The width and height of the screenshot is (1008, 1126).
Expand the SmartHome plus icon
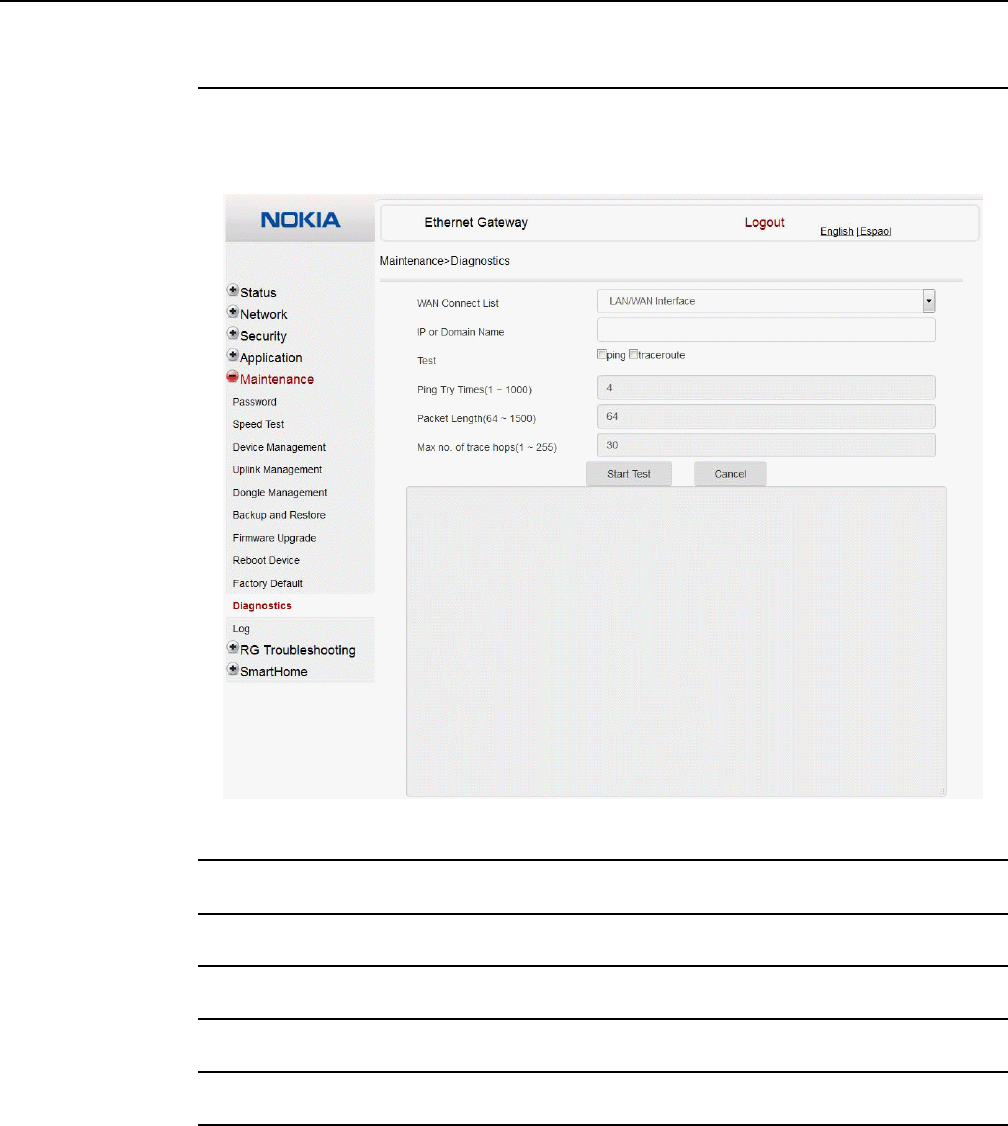pyautogui.click(x=233, y=669)
